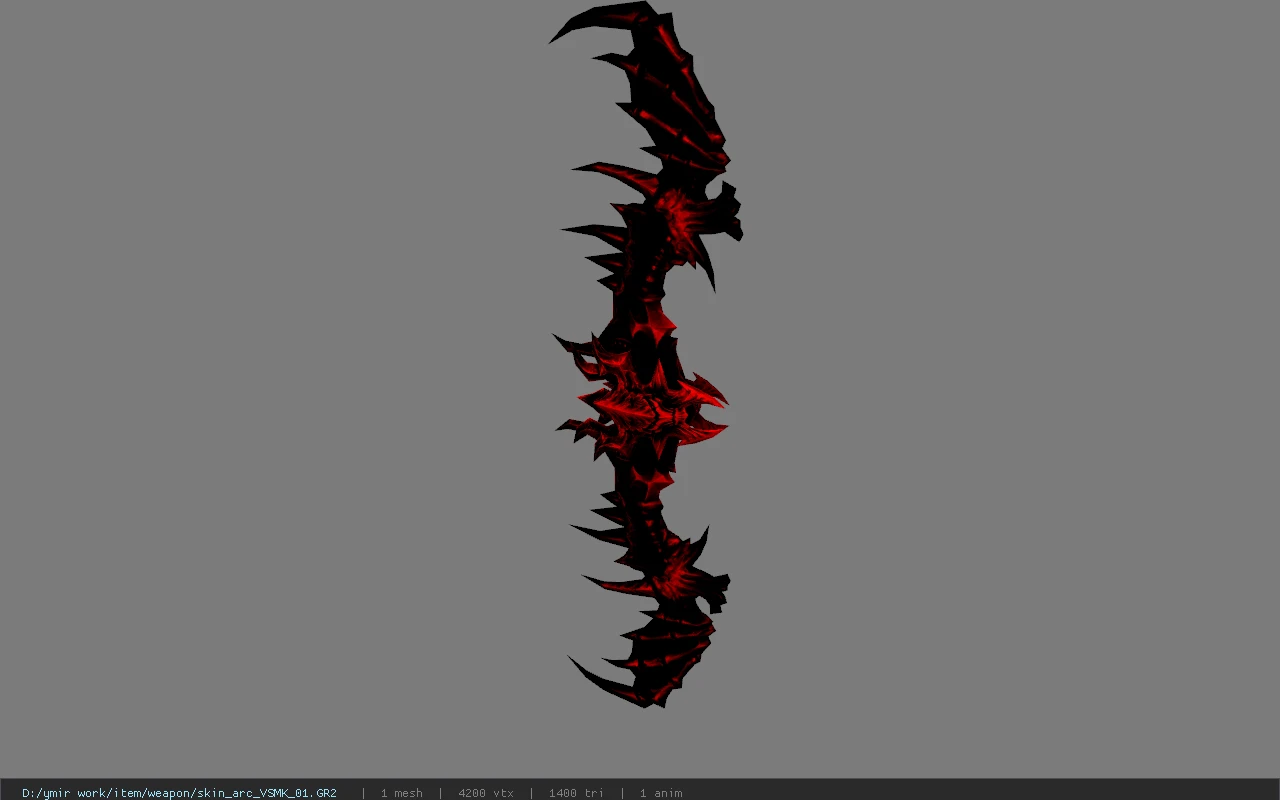Click the '1 anim' status entry

coord(661,793)
